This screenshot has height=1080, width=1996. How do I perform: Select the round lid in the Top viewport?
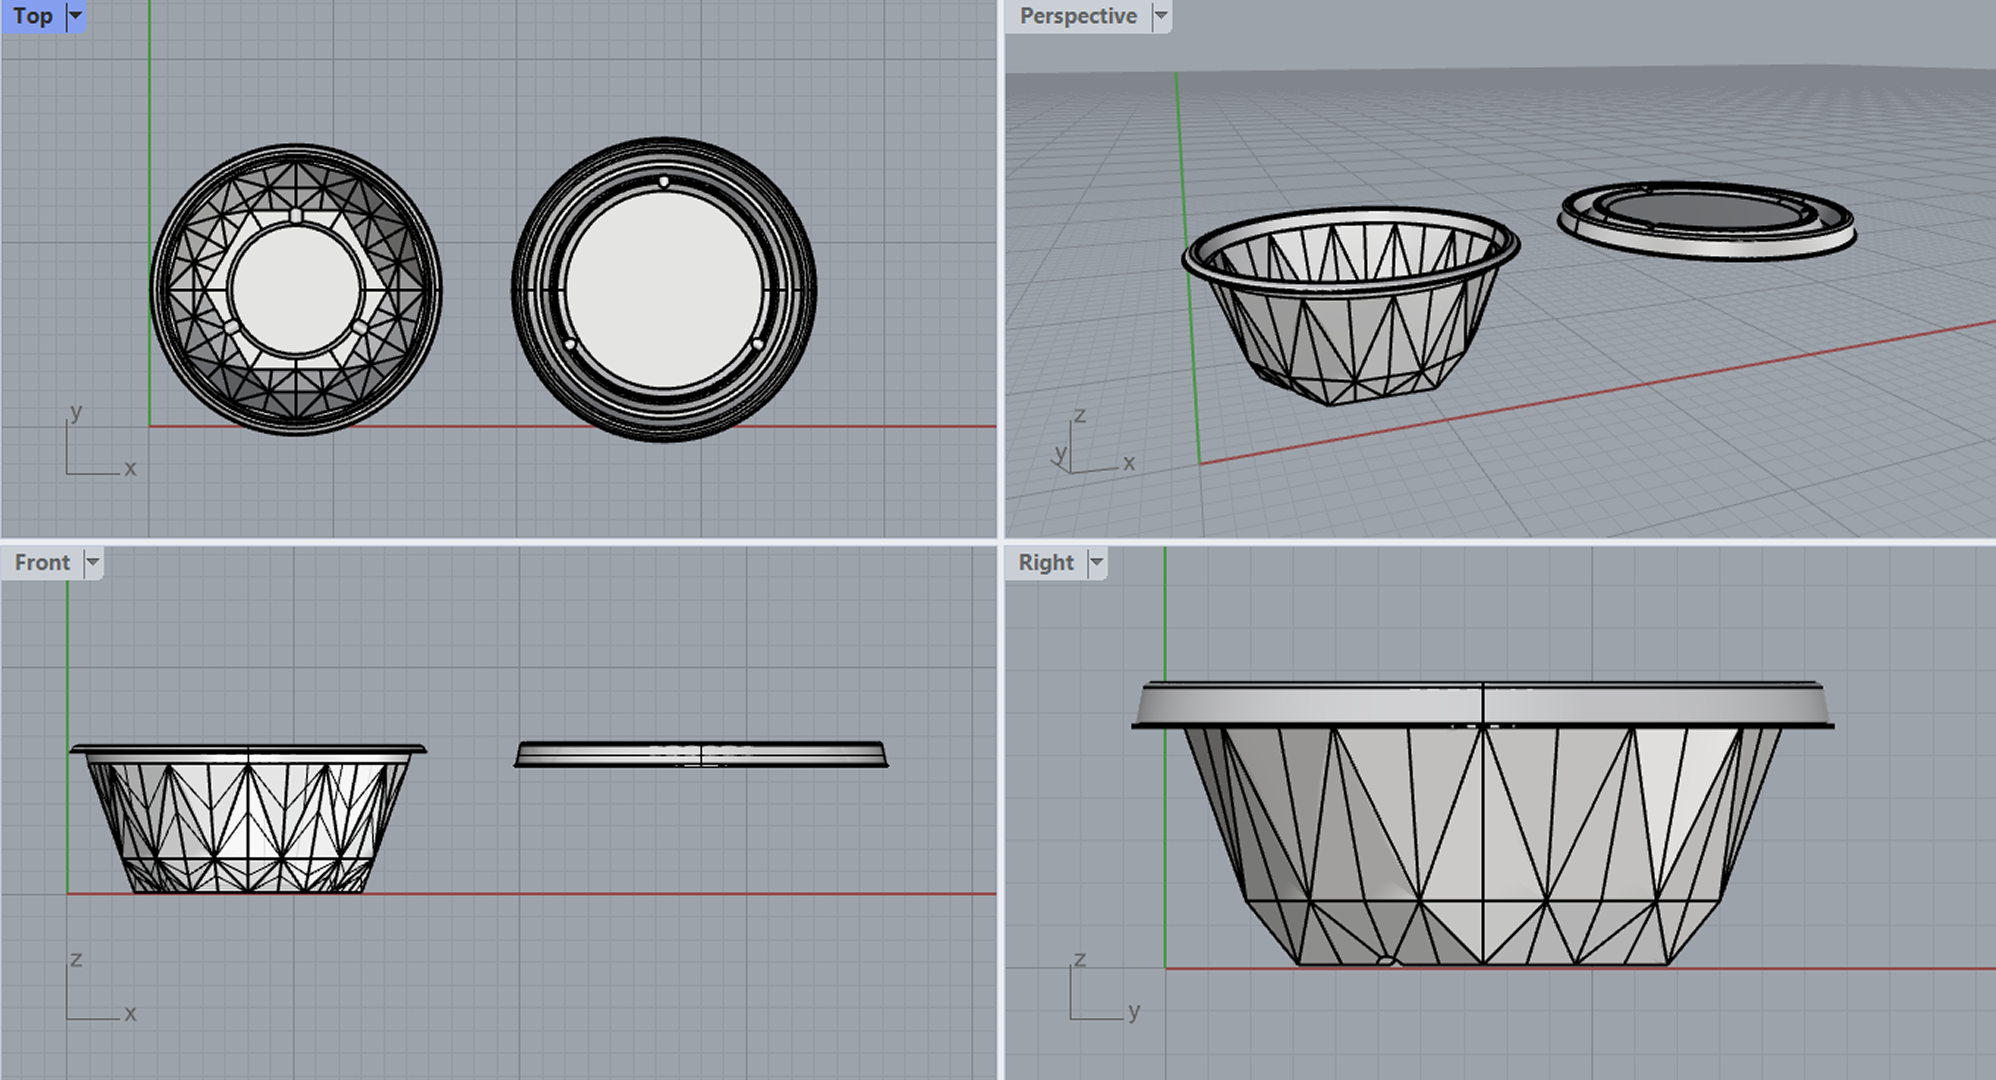(x=664, y=290)
